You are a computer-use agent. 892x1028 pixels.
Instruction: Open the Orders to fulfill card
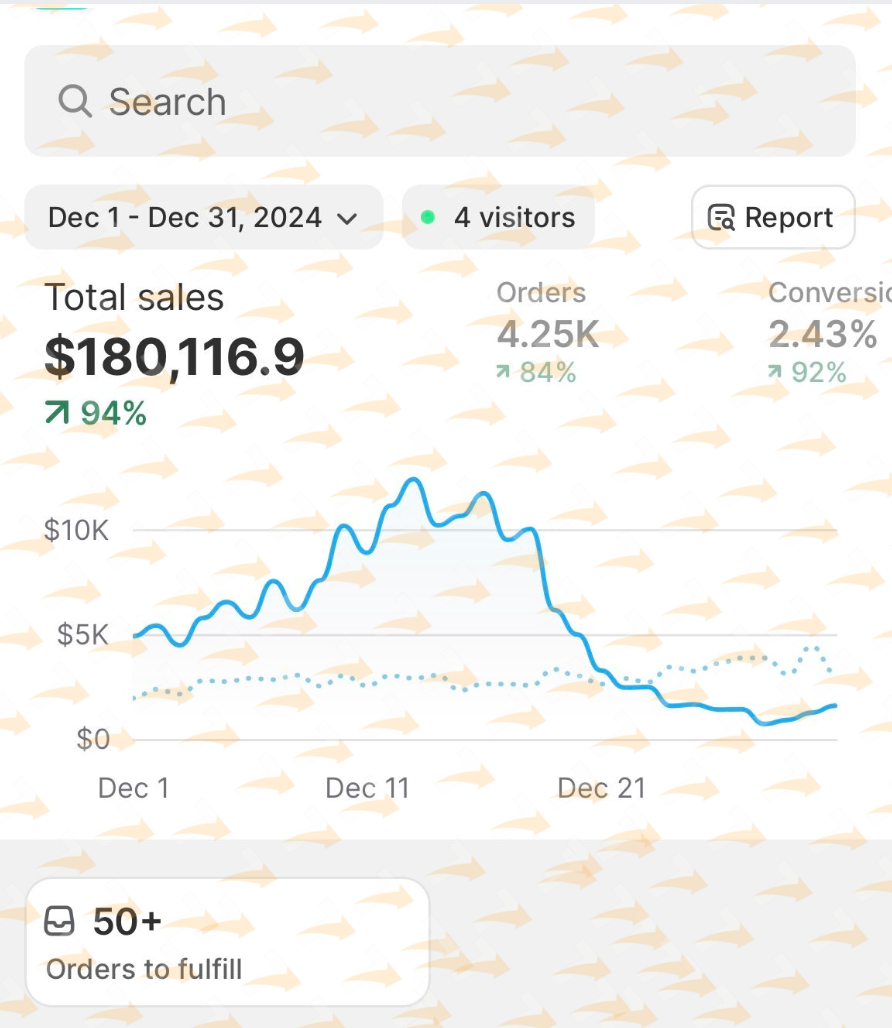(227, 942)
